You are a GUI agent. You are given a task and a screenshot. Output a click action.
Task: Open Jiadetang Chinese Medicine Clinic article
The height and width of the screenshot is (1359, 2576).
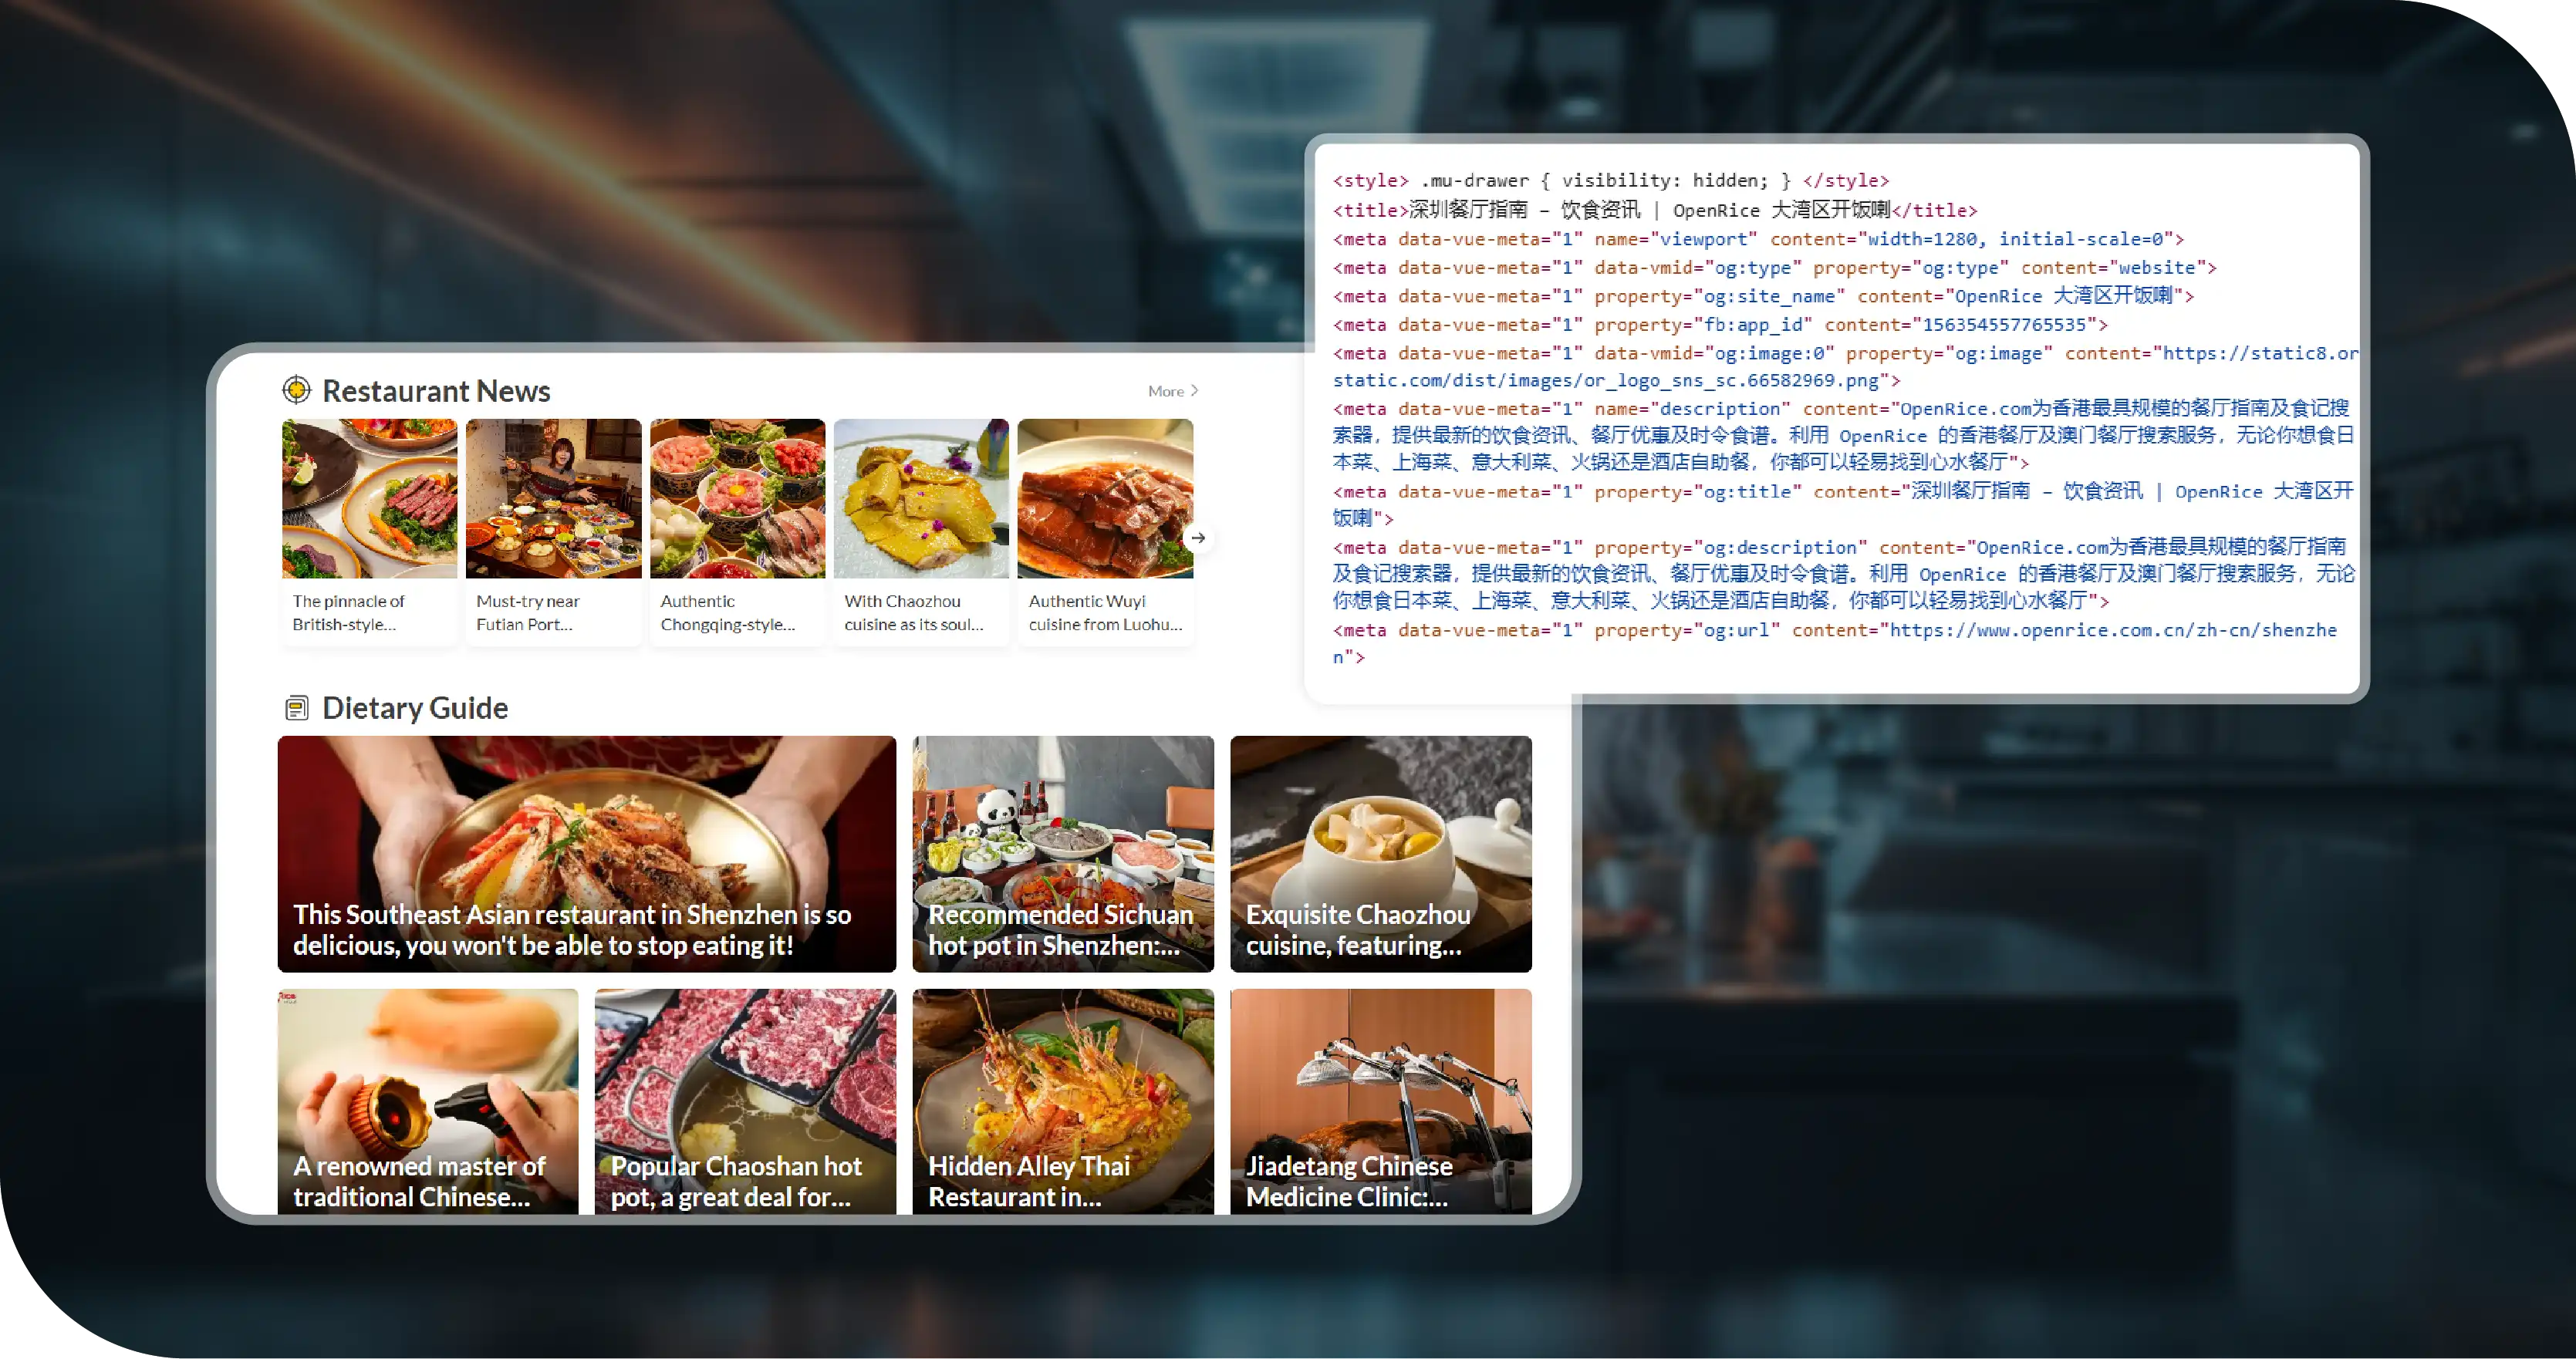coord(1380,1100)
